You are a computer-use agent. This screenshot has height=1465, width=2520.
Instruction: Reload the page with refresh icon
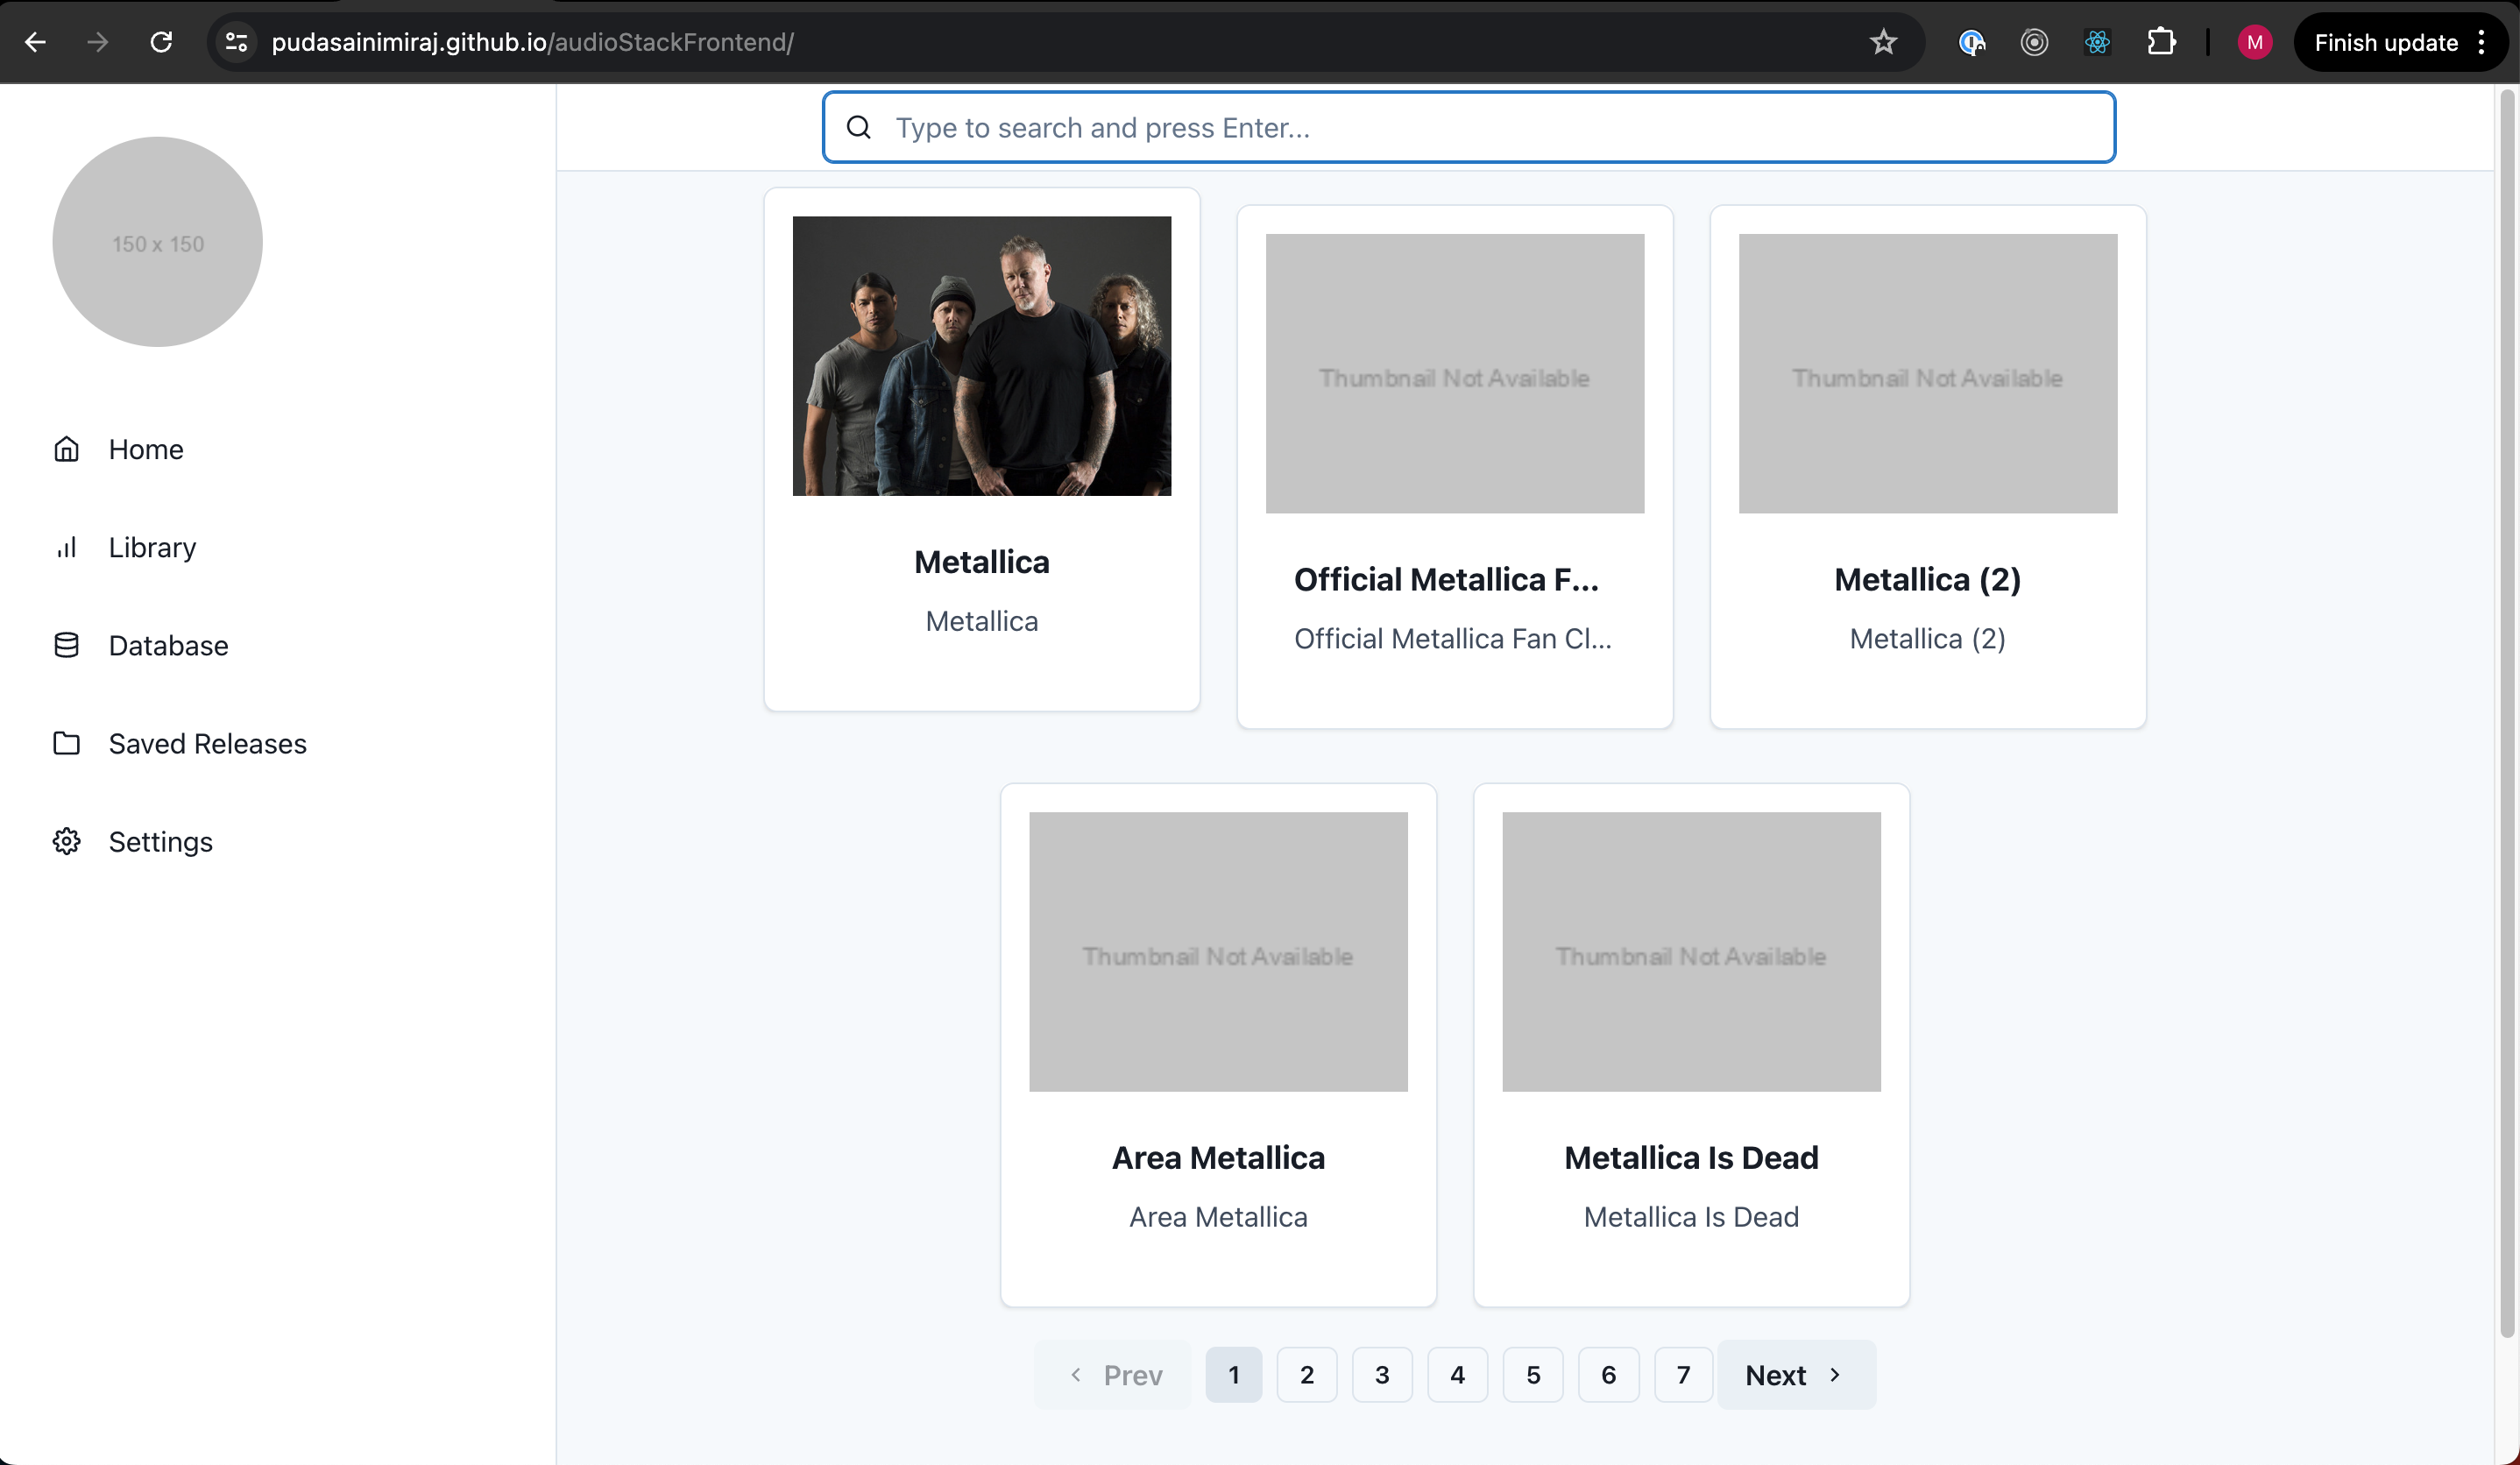click(161, 42)
